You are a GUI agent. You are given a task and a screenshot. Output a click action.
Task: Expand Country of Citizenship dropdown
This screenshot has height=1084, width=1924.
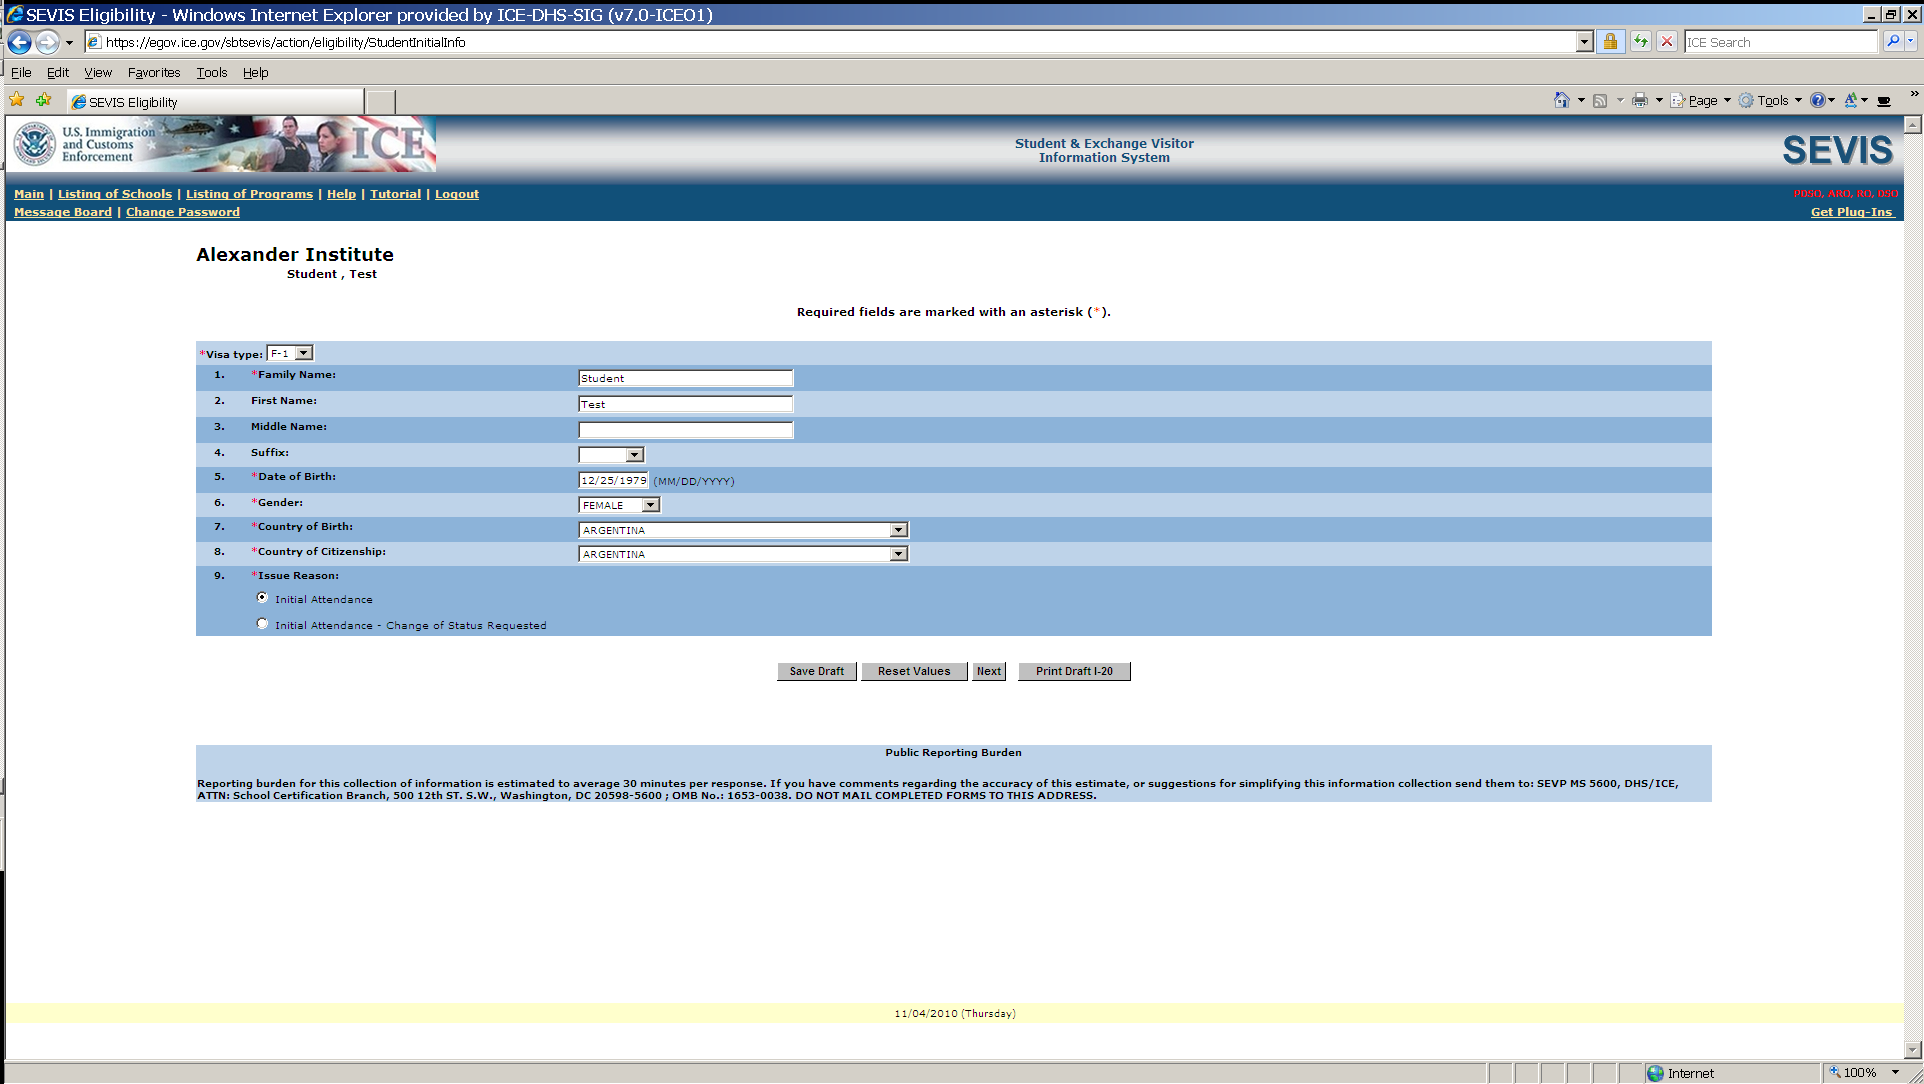coord(898,554)
